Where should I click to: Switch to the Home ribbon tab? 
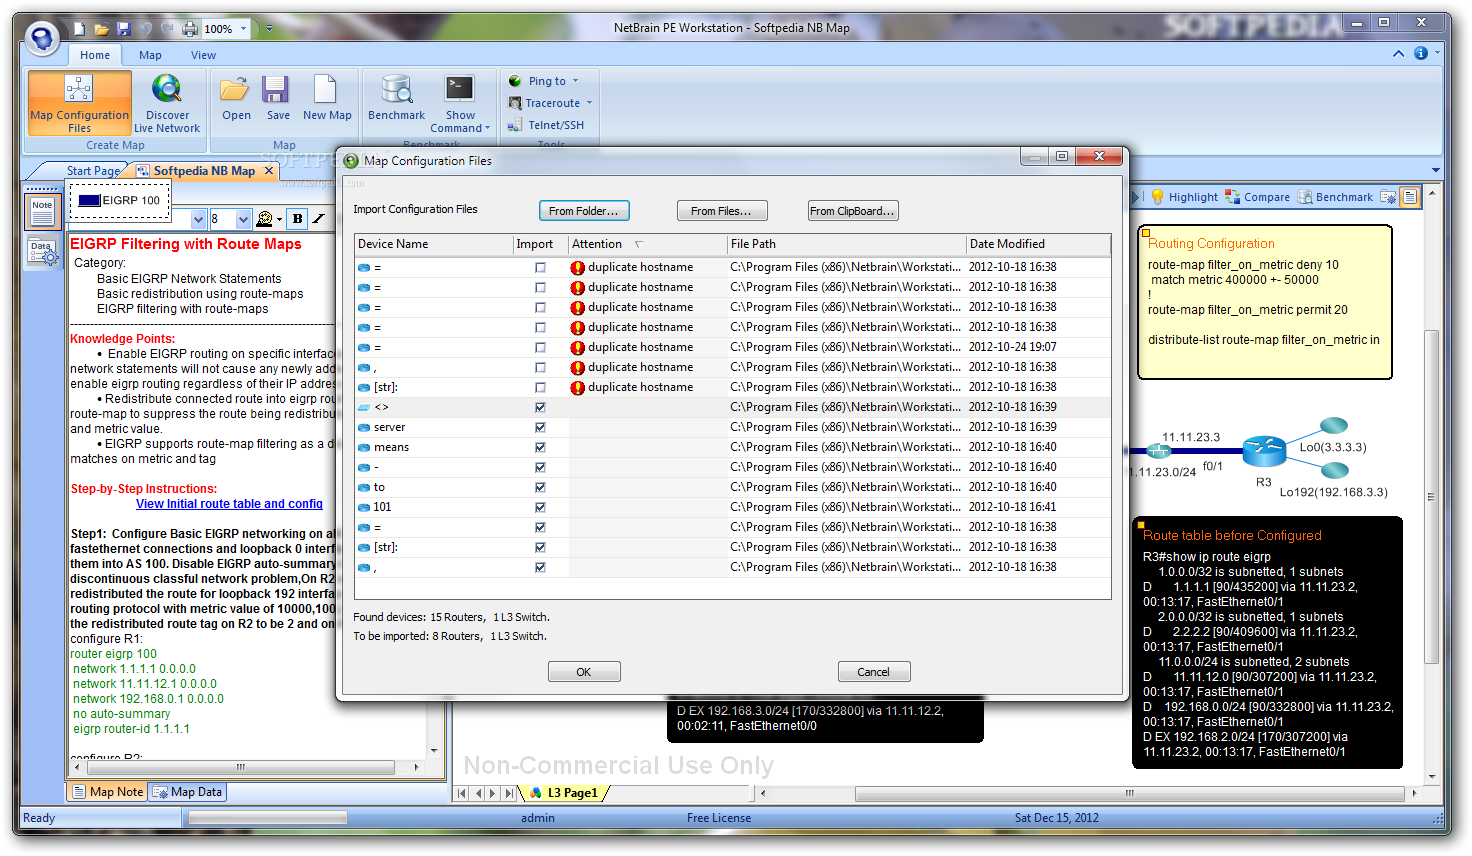[95, 55]
